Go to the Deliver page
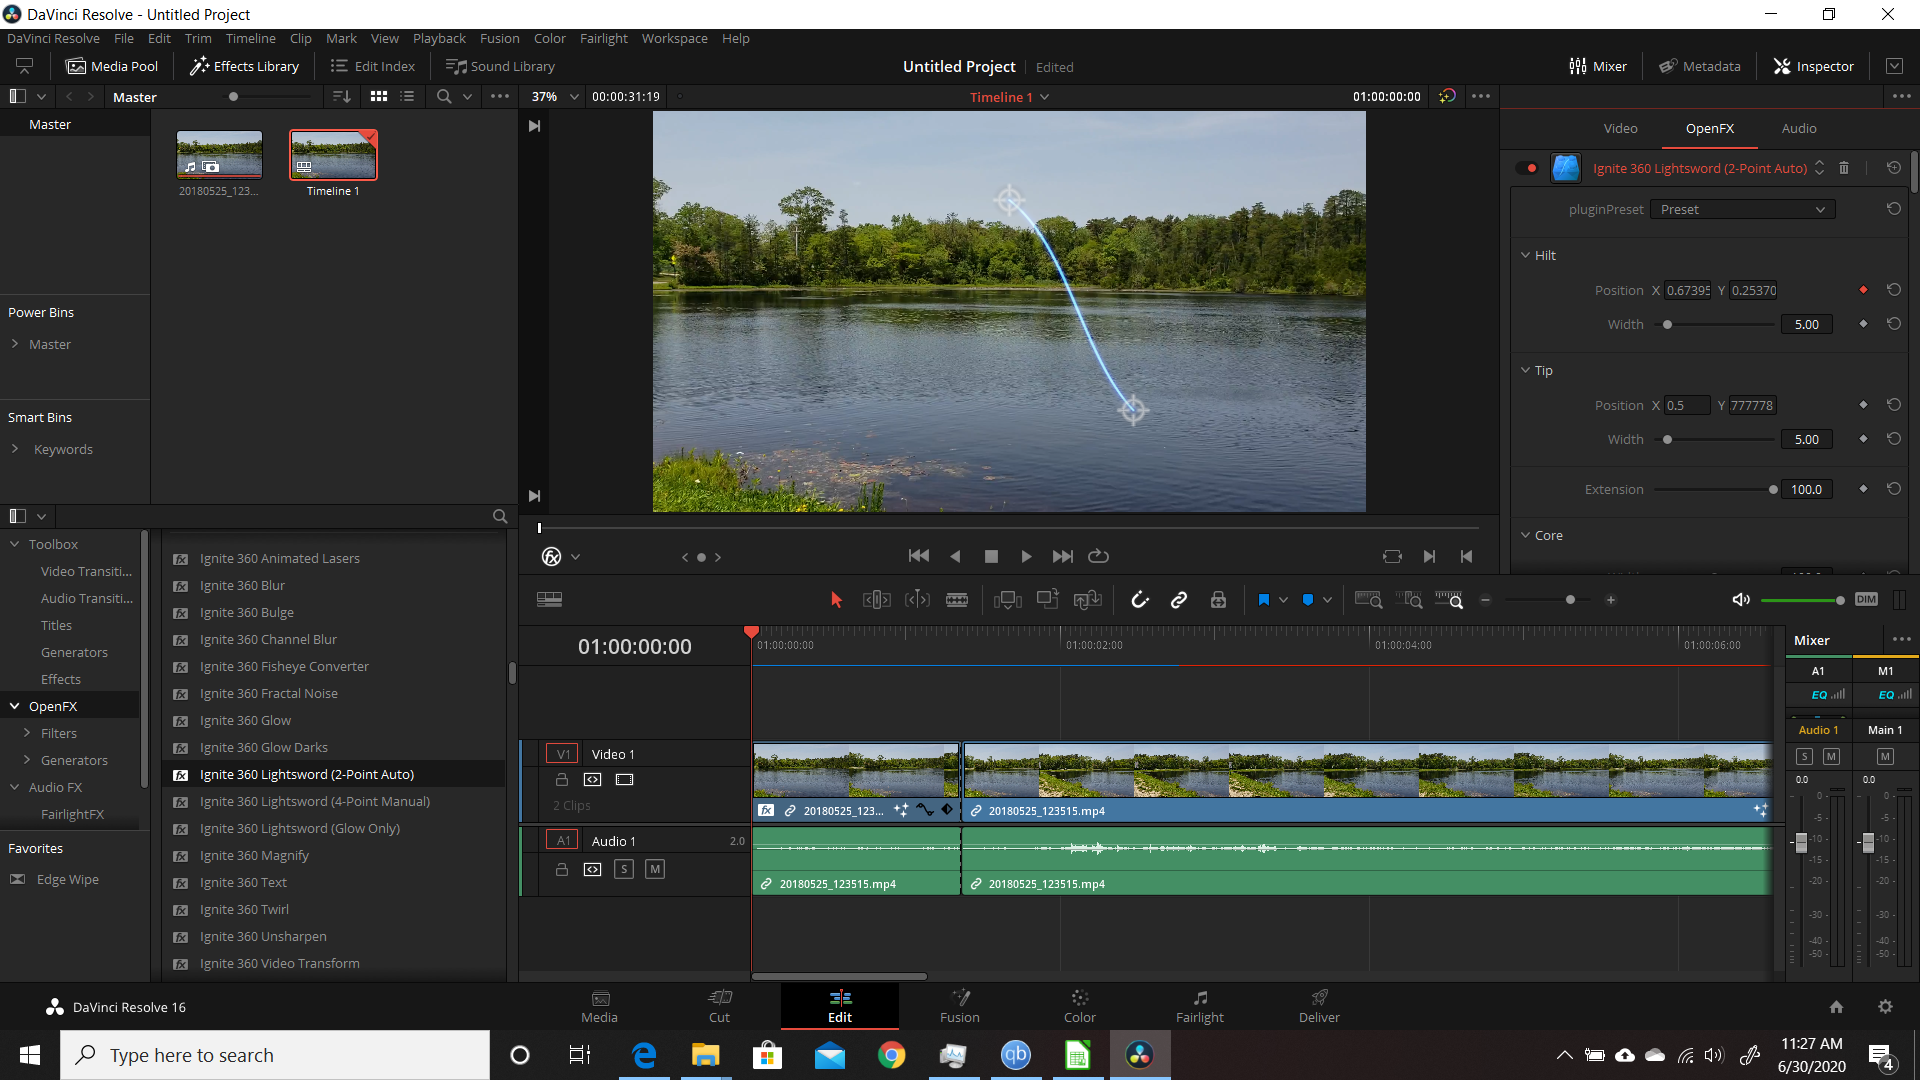 tap(1319, 1006)
